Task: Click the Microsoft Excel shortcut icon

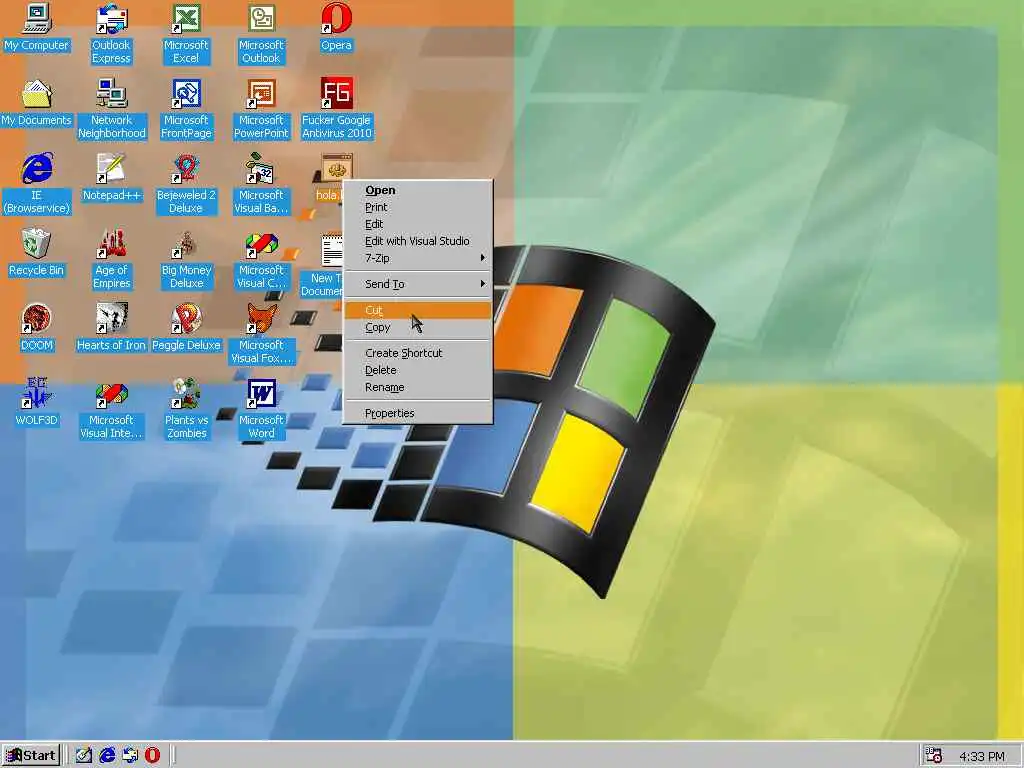Action: point(186,18)
